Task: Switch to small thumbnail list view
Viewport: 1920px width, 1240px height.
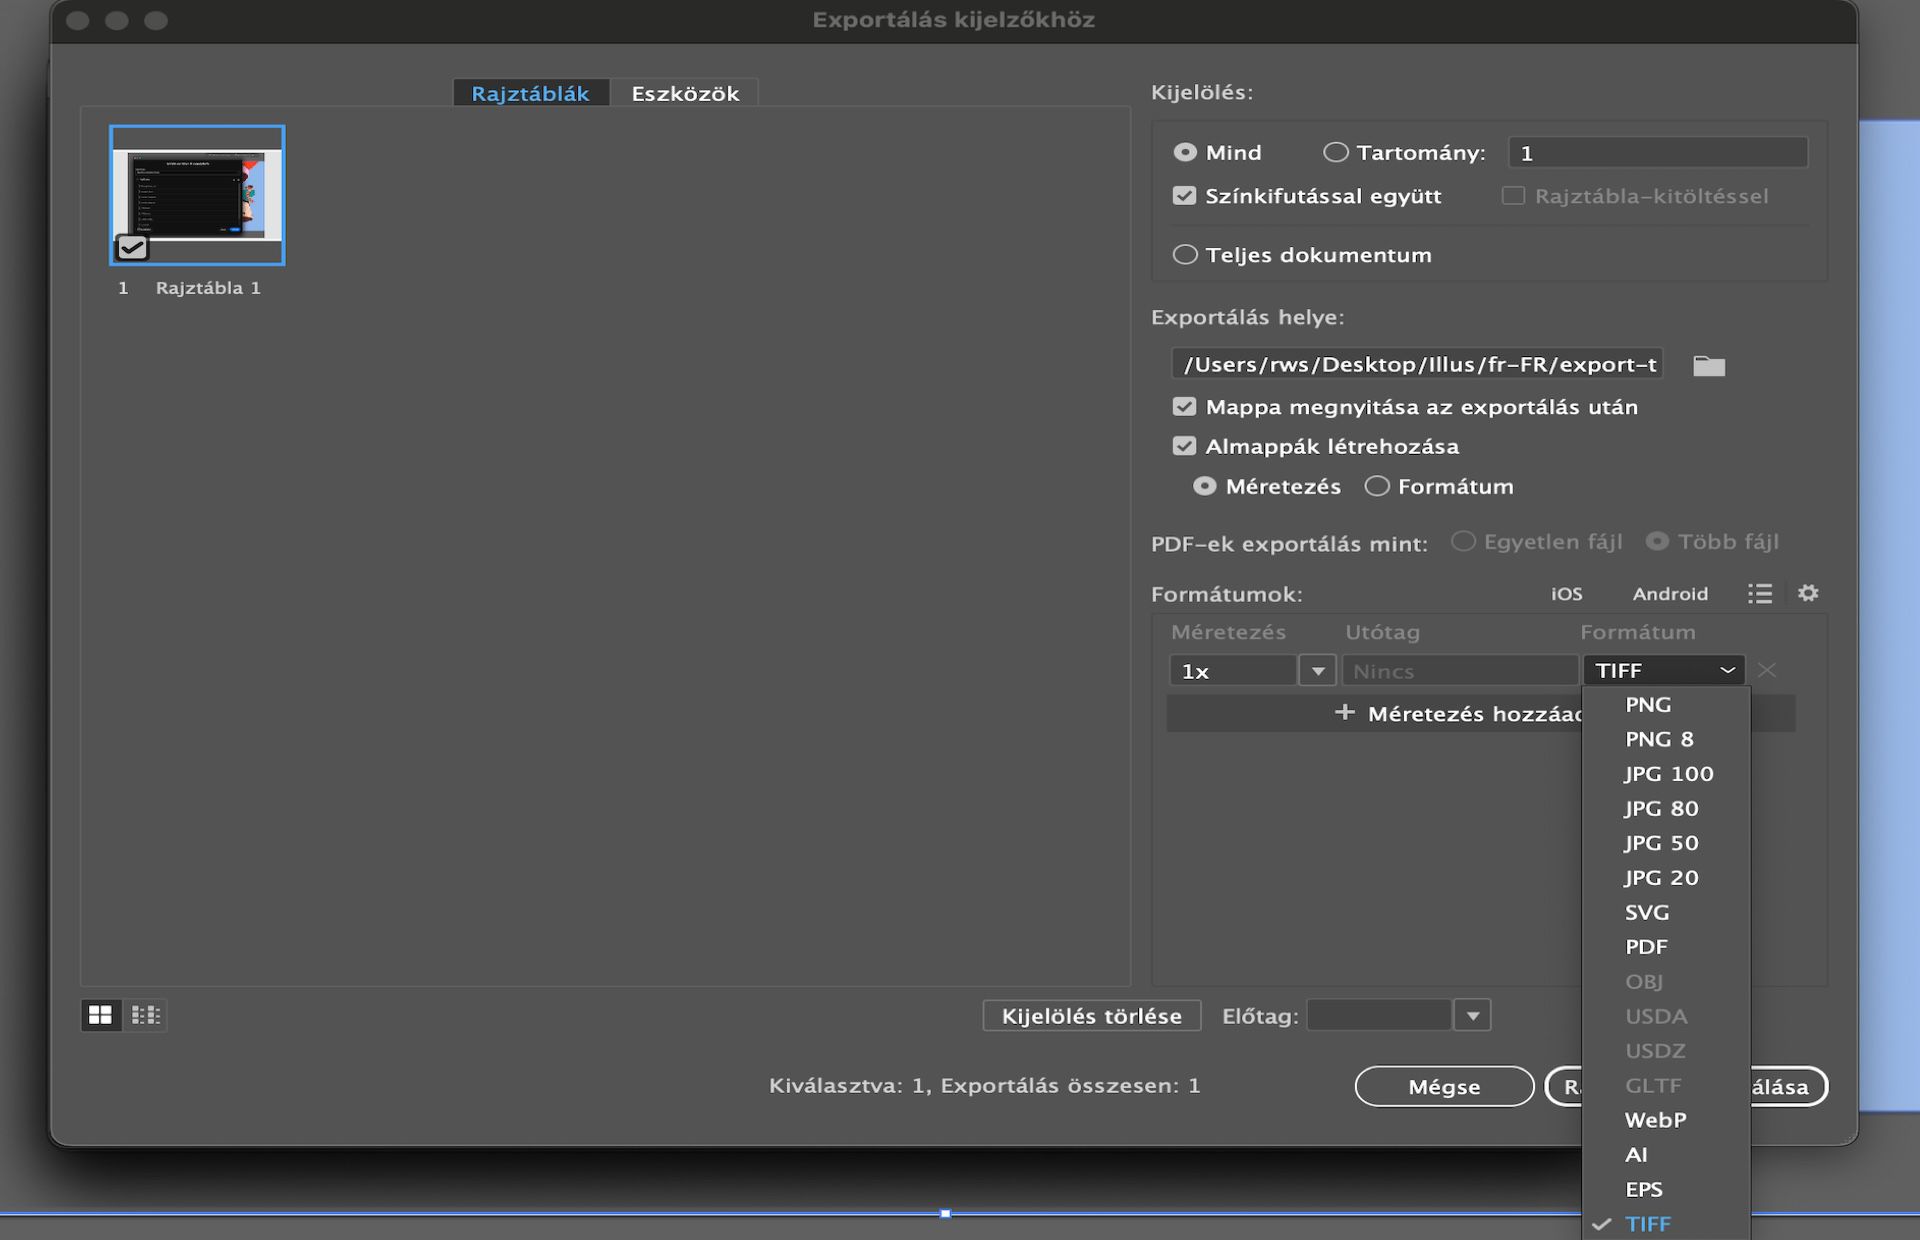Action: pos(146,1015)
